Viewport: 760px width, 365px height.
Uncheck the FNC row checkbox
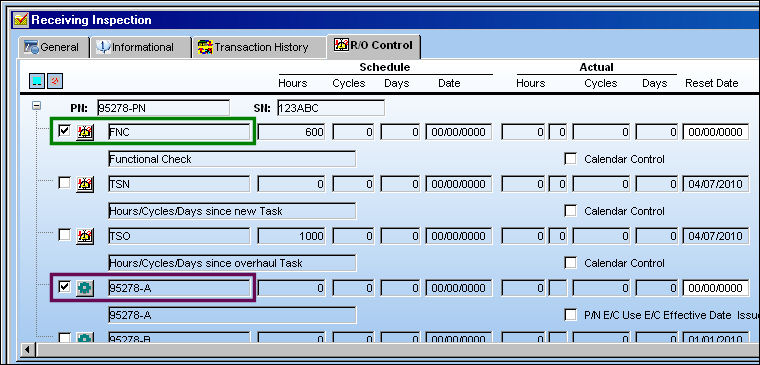[x=64, y=131]
